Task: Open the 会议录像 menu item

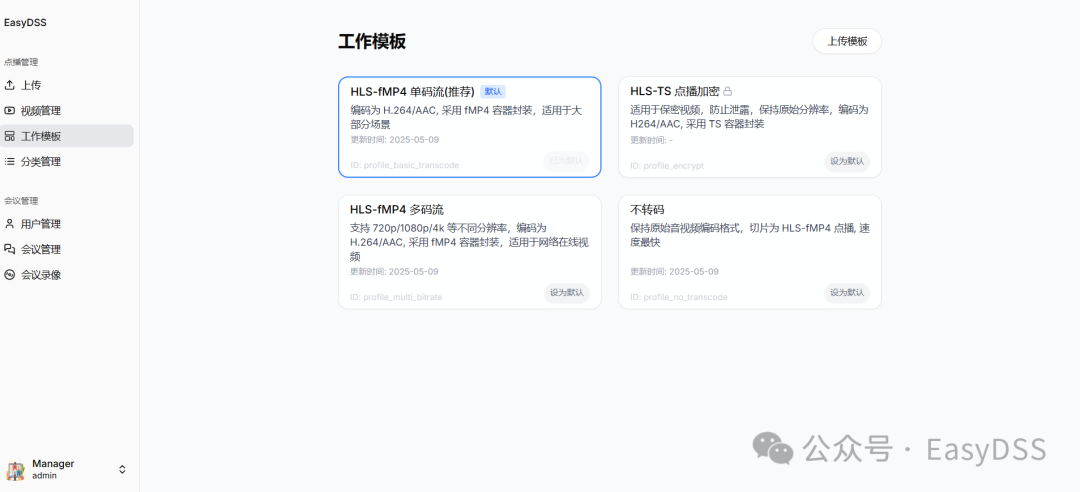Action: tap(67, 275)
